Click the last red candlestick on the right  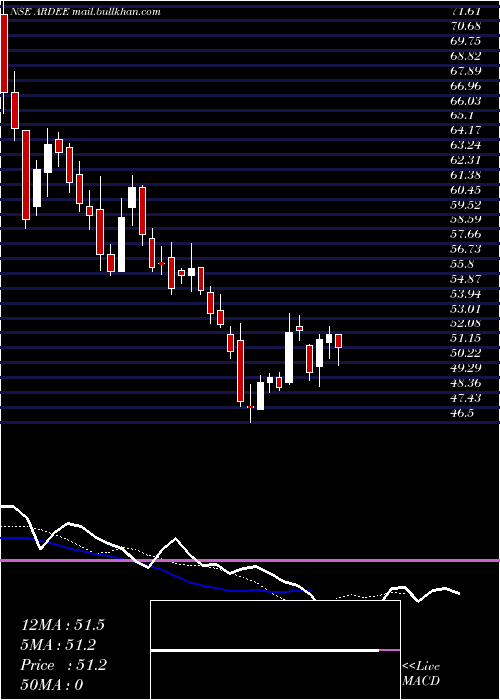[x=338, y=341]
